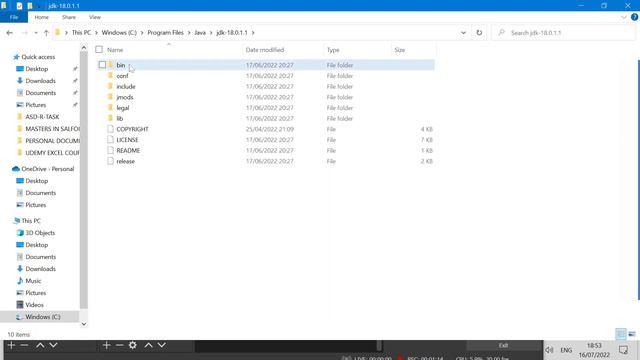Screen dimensions: 640x360
Task: Open 3D Objects under This PC
Action: point(40,233)
